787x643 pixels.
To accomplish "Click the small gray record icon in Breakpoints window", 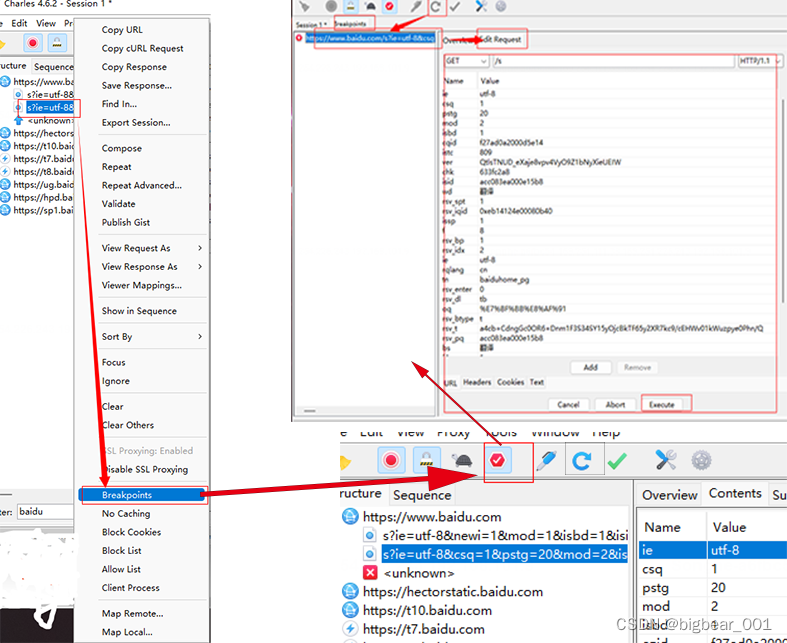I will (x=331, y=6).
